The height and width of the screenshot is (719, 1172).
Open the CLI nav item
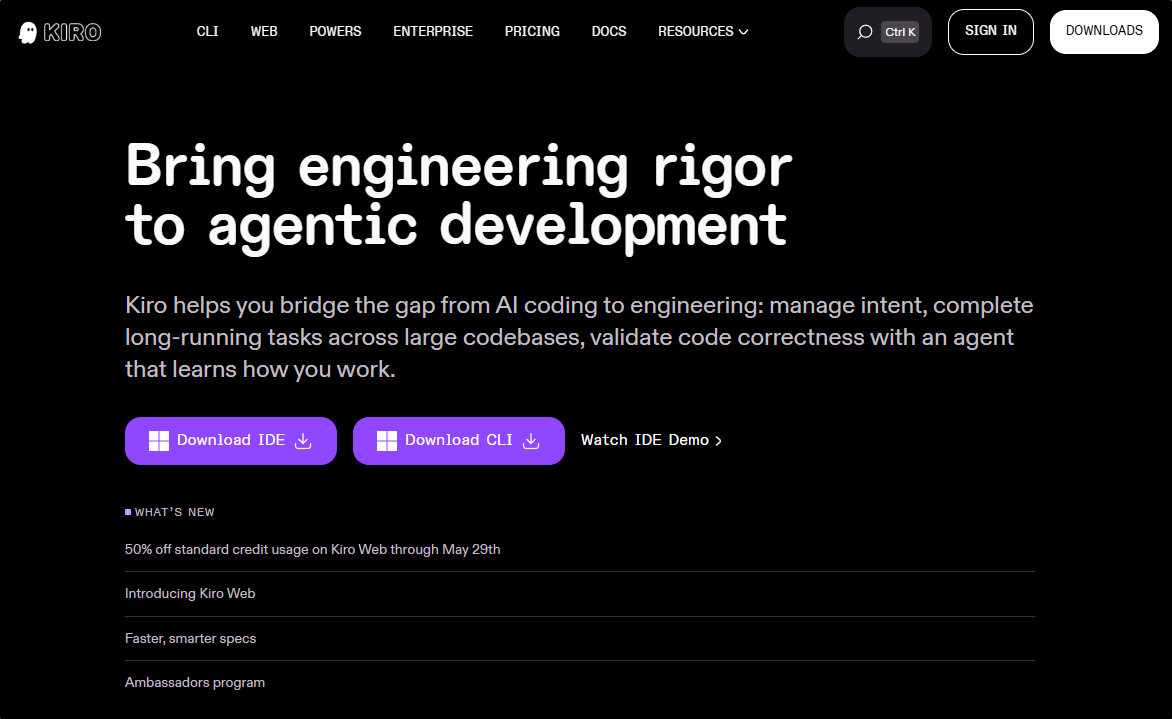[x=207, y=31]
